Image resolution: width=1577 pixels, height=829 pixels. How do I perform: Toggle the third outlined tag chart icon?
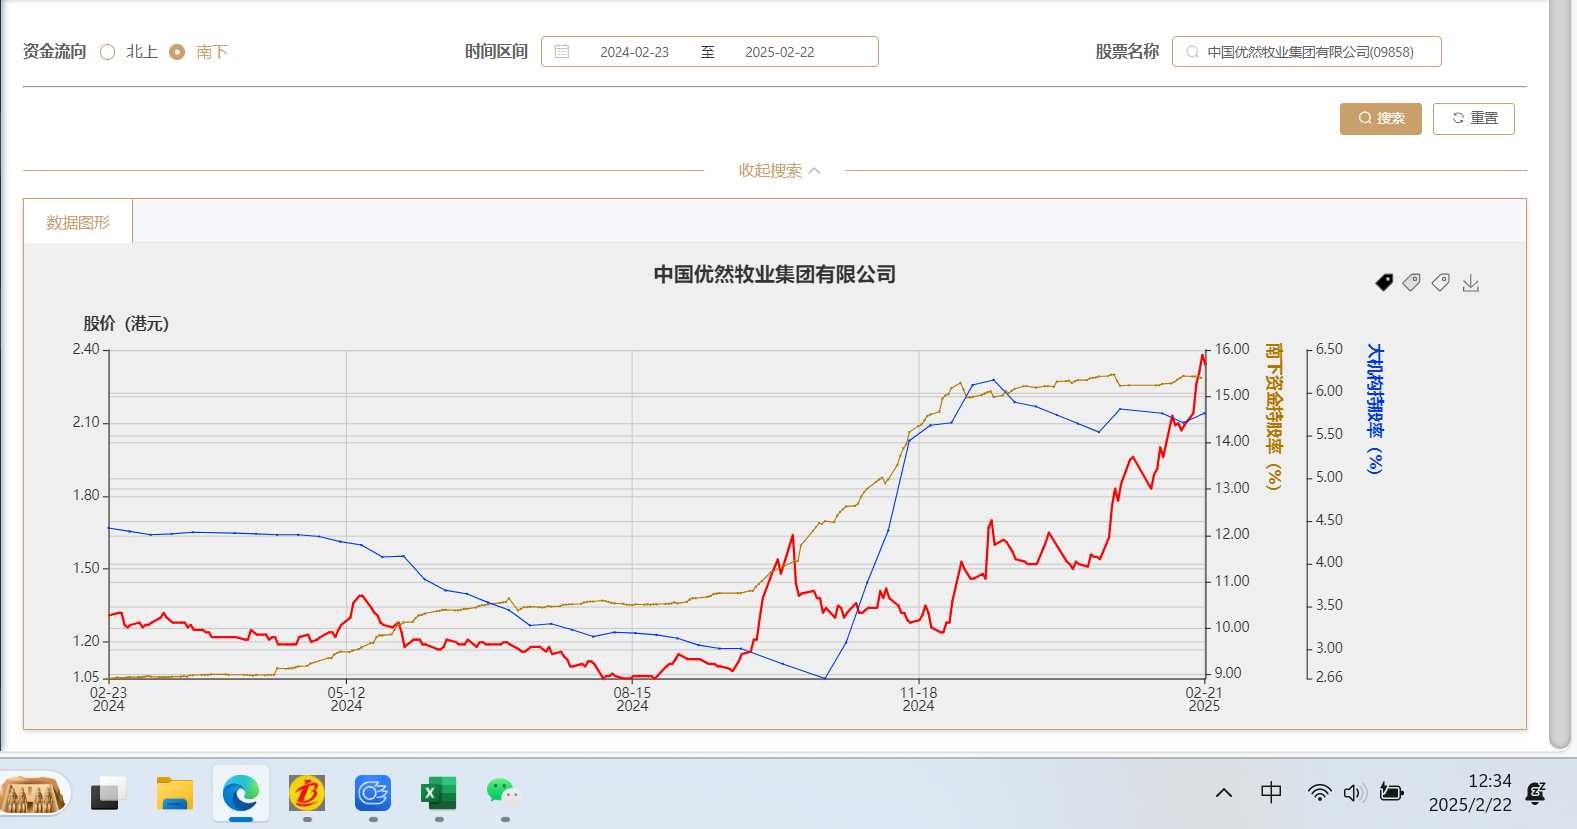[1440, 283]
